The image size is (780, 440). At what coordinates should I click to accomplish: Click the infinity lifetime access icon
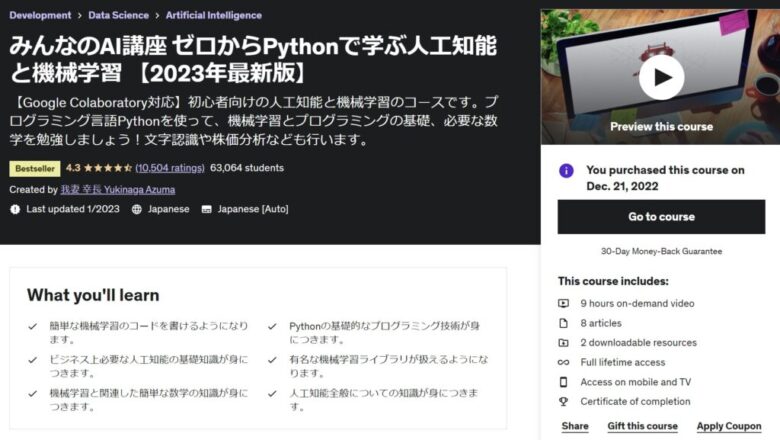point(563,362)
